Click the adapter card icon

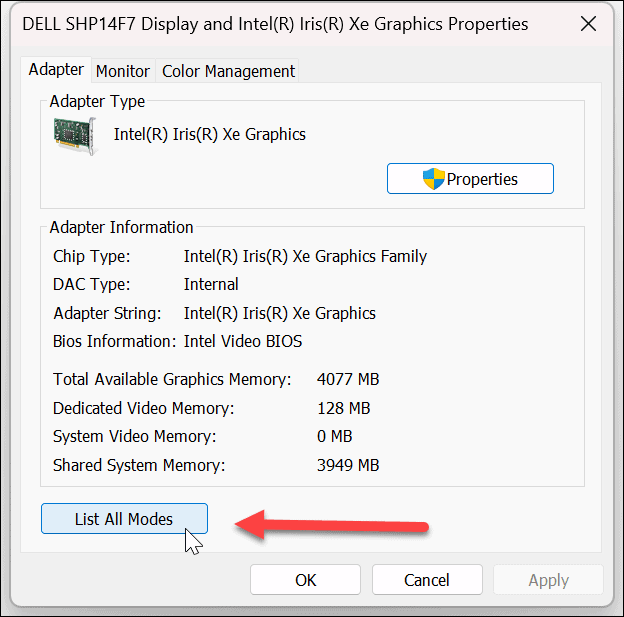(x=75, y=136)
